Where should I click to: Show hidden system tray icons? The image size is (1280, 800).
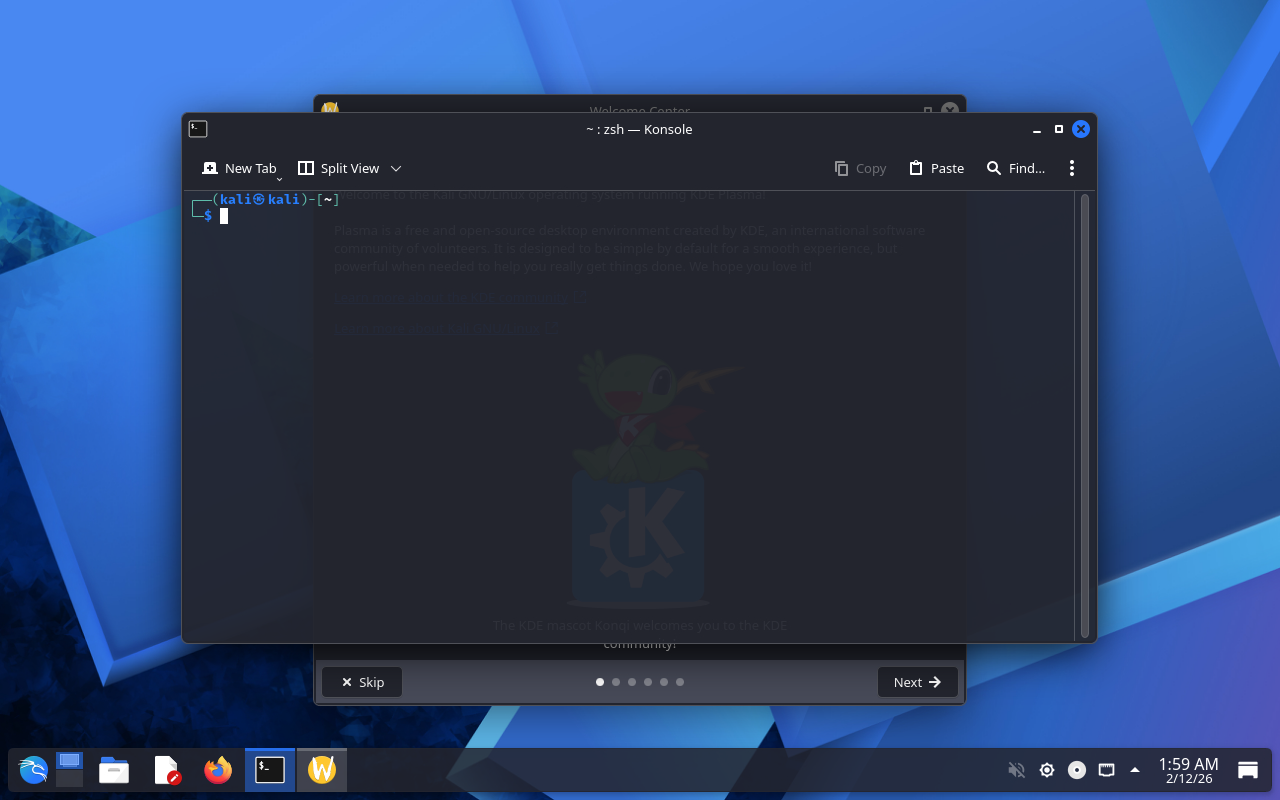(x=1135, y=770)
